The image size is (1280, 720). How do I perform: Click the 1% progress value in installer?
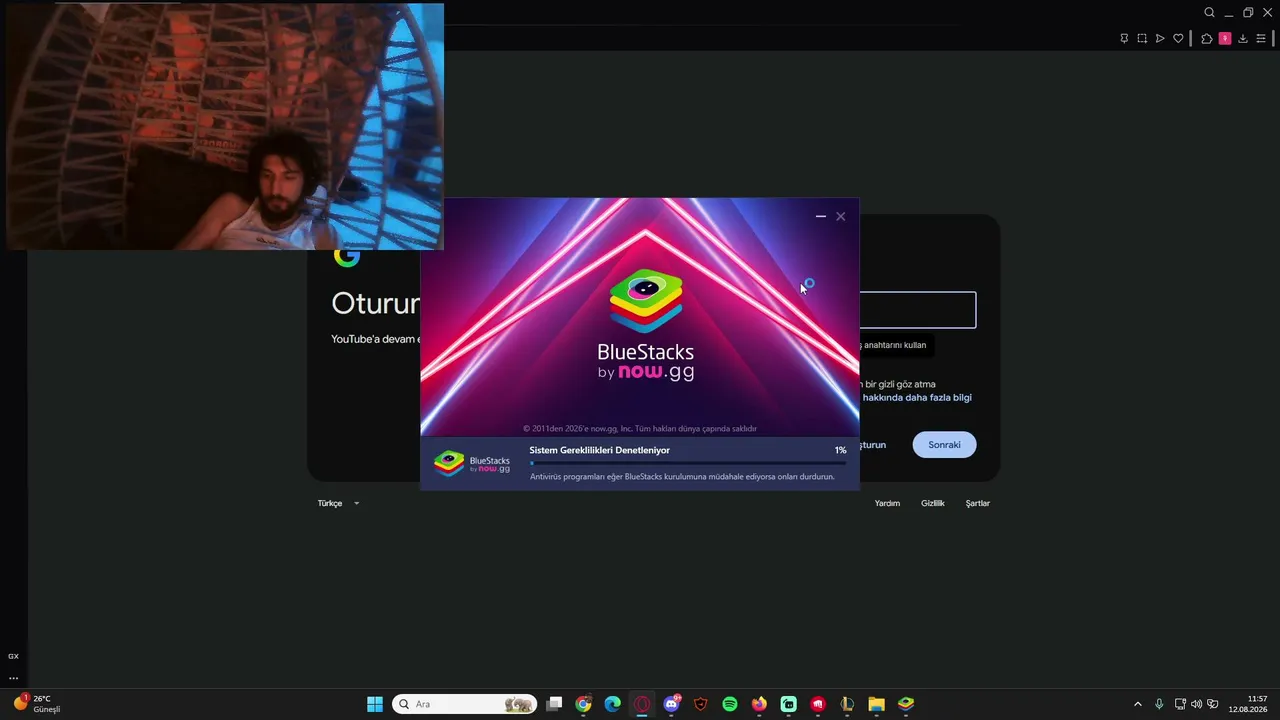point(840,450)
